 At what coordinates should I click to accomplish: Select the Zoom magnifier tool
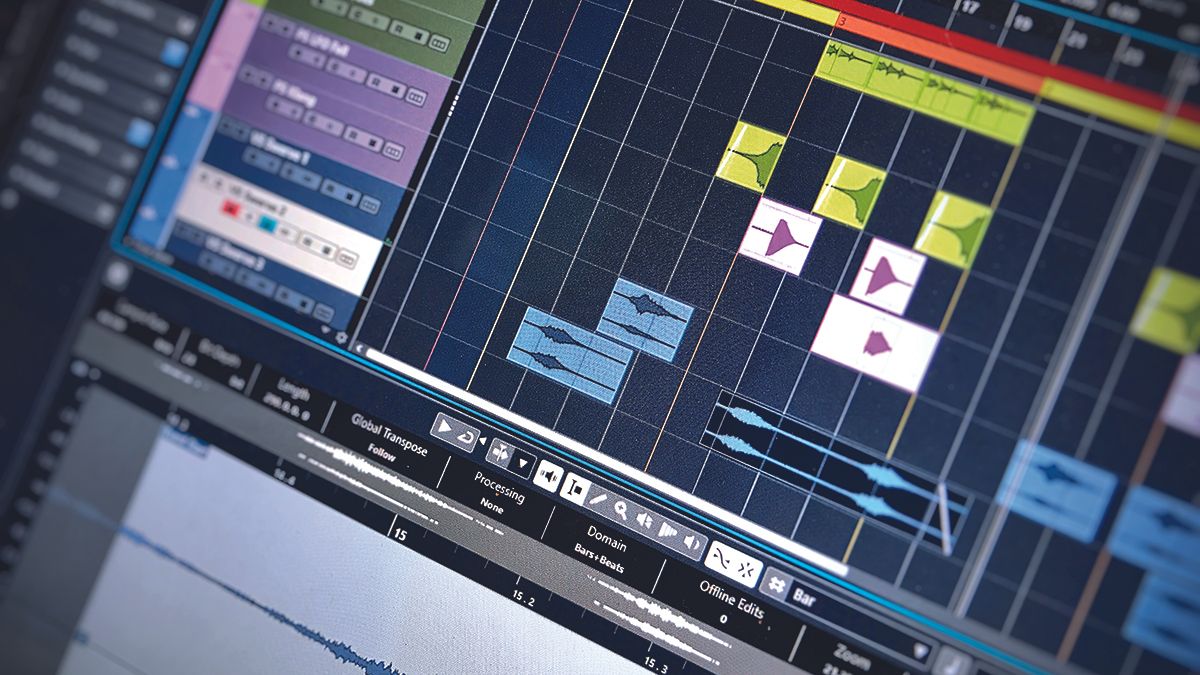(x=621, y=510)
